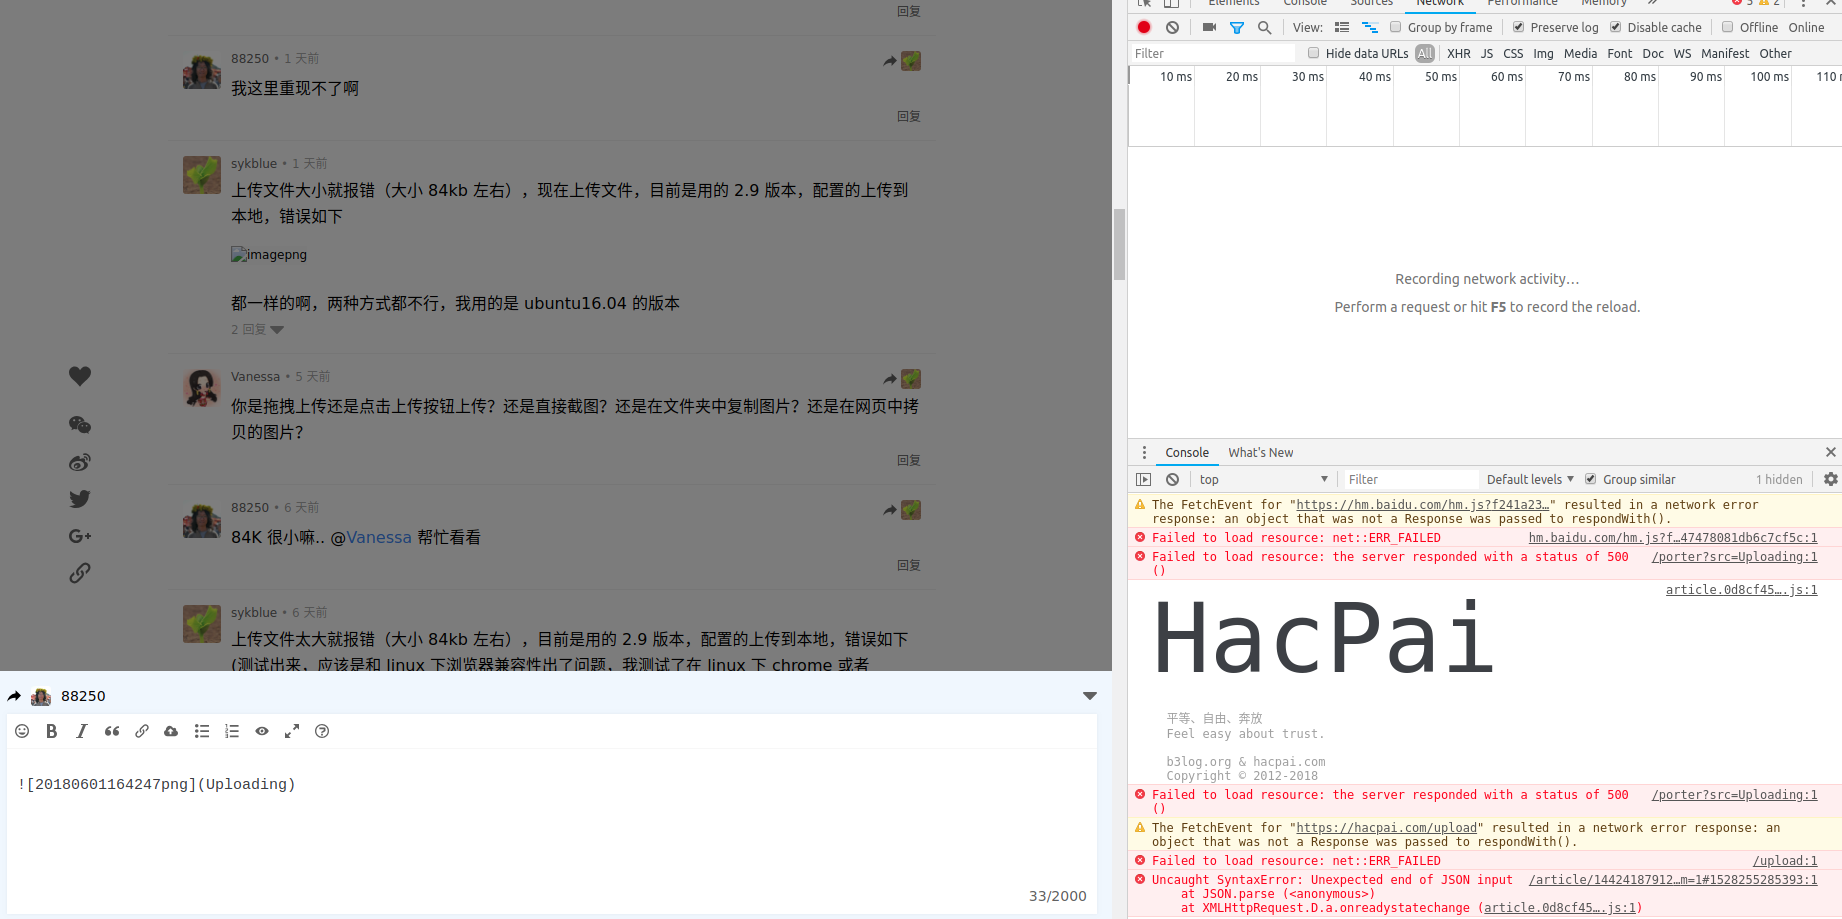Like the article with the heart icon
Image resolution: width=1842 pixels, height=919 pixels.
[80, 376]
